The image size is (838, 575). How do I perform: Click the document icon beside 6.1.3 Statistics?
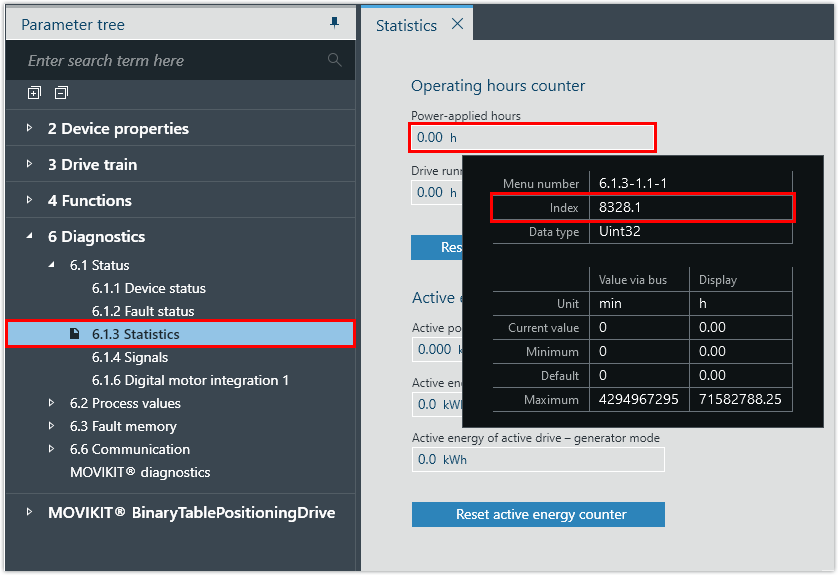tap(75, 334)
